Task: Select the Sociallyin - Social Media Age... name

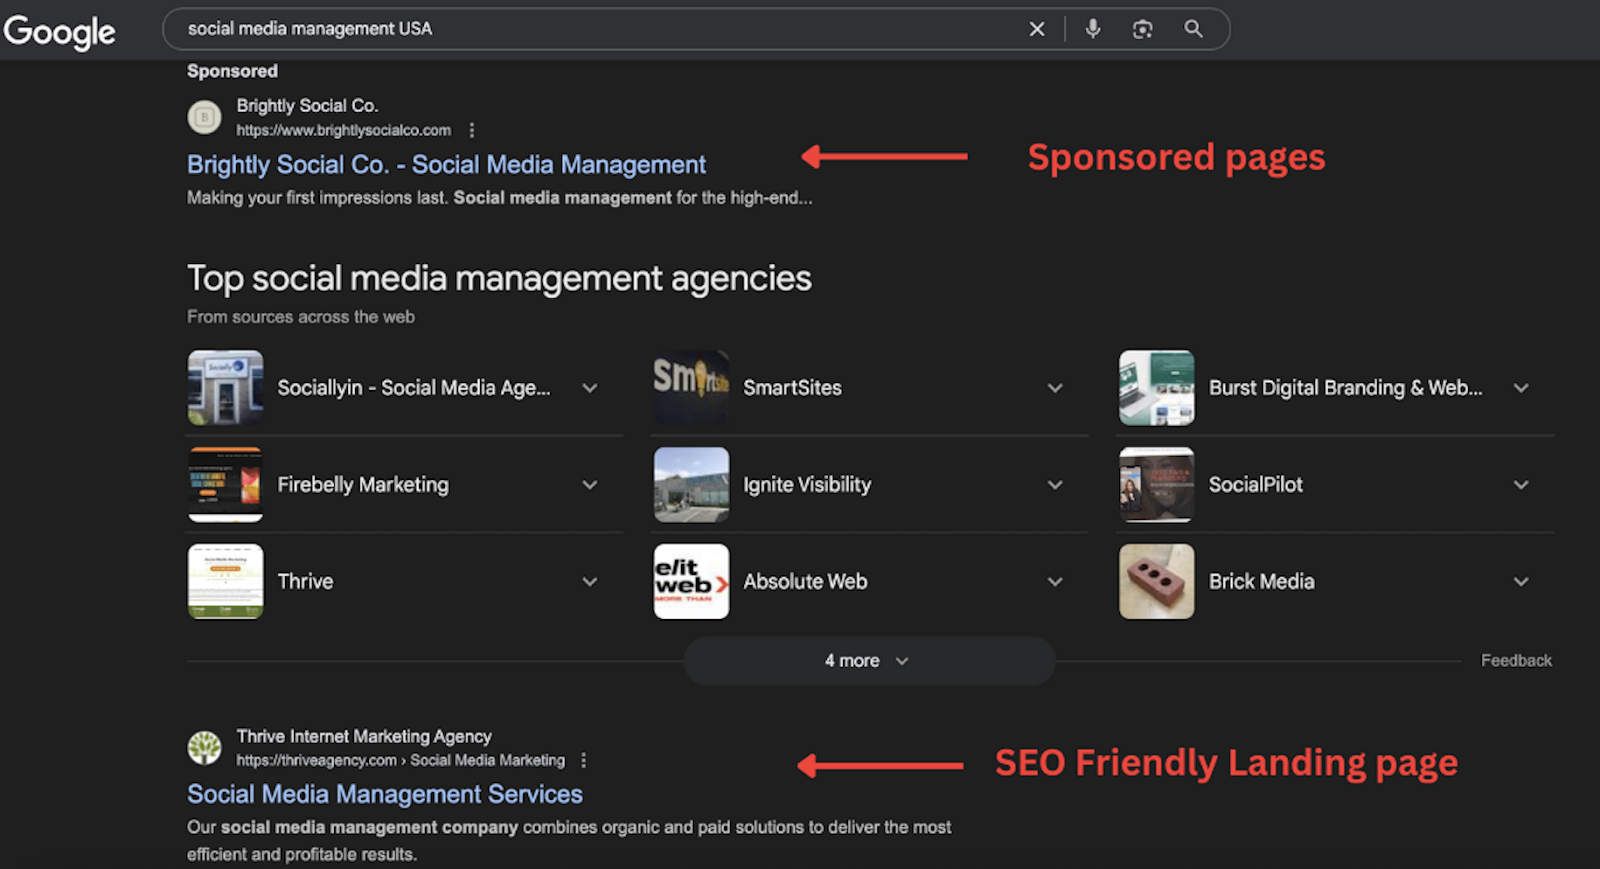Action: coord(414,388)
